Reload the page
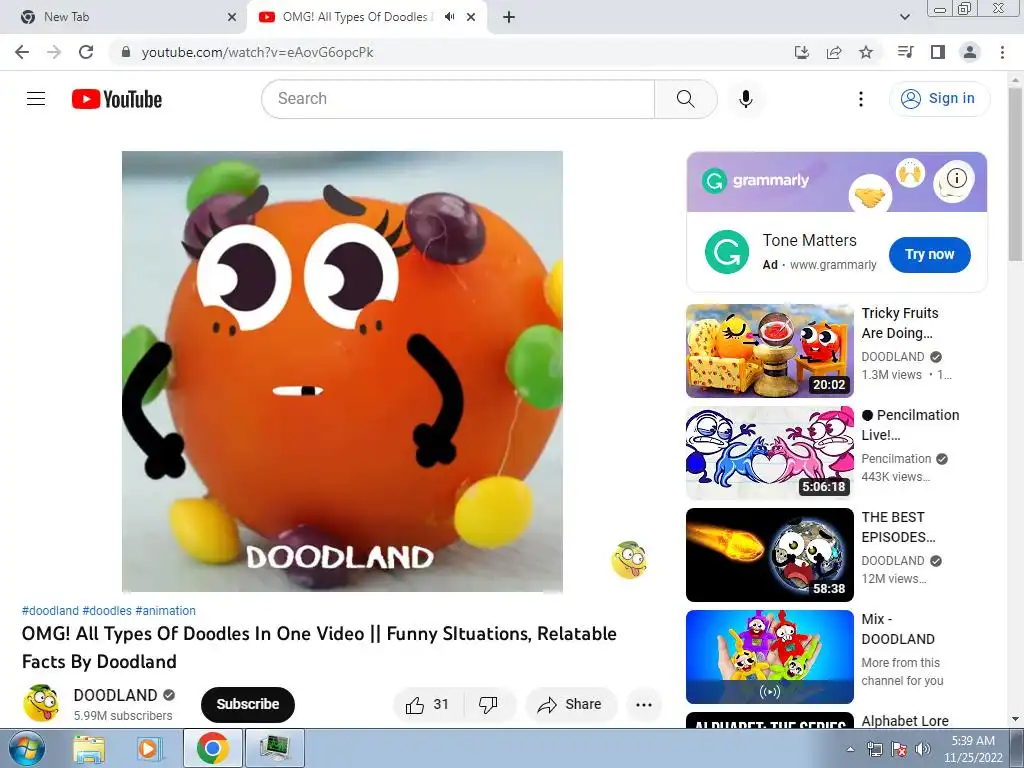This screenshot has height=768, width=1024. [86, 52]
